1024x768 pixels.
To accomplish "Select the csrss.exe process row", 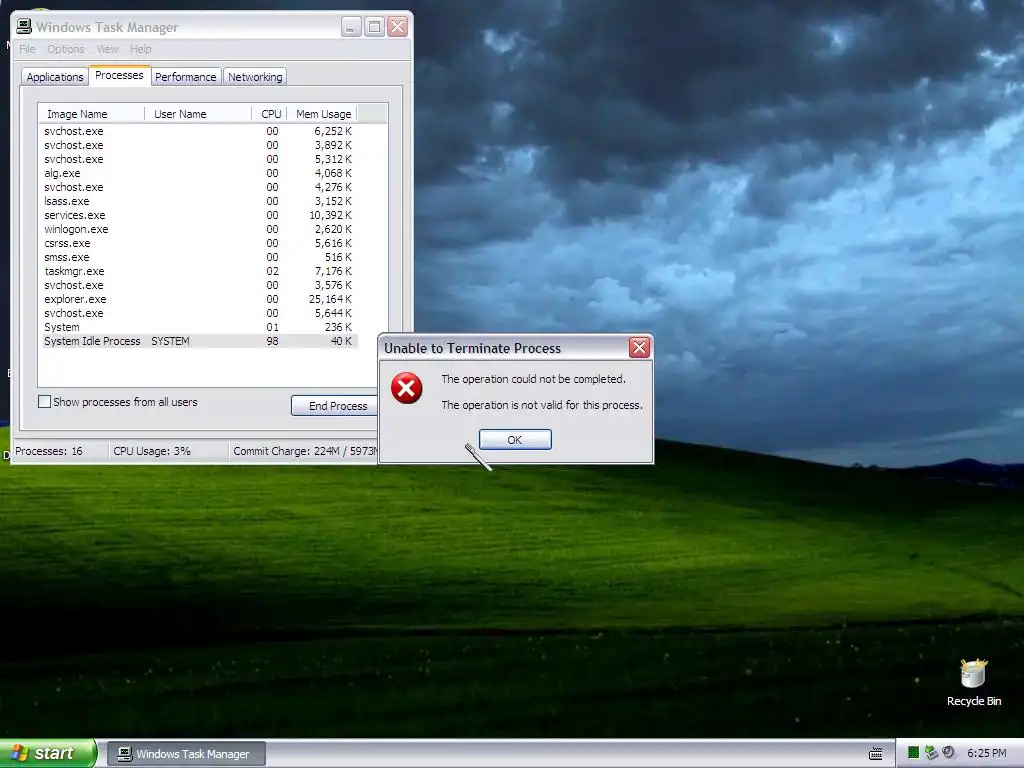I will pyautogui.click(x=199, y=243).
